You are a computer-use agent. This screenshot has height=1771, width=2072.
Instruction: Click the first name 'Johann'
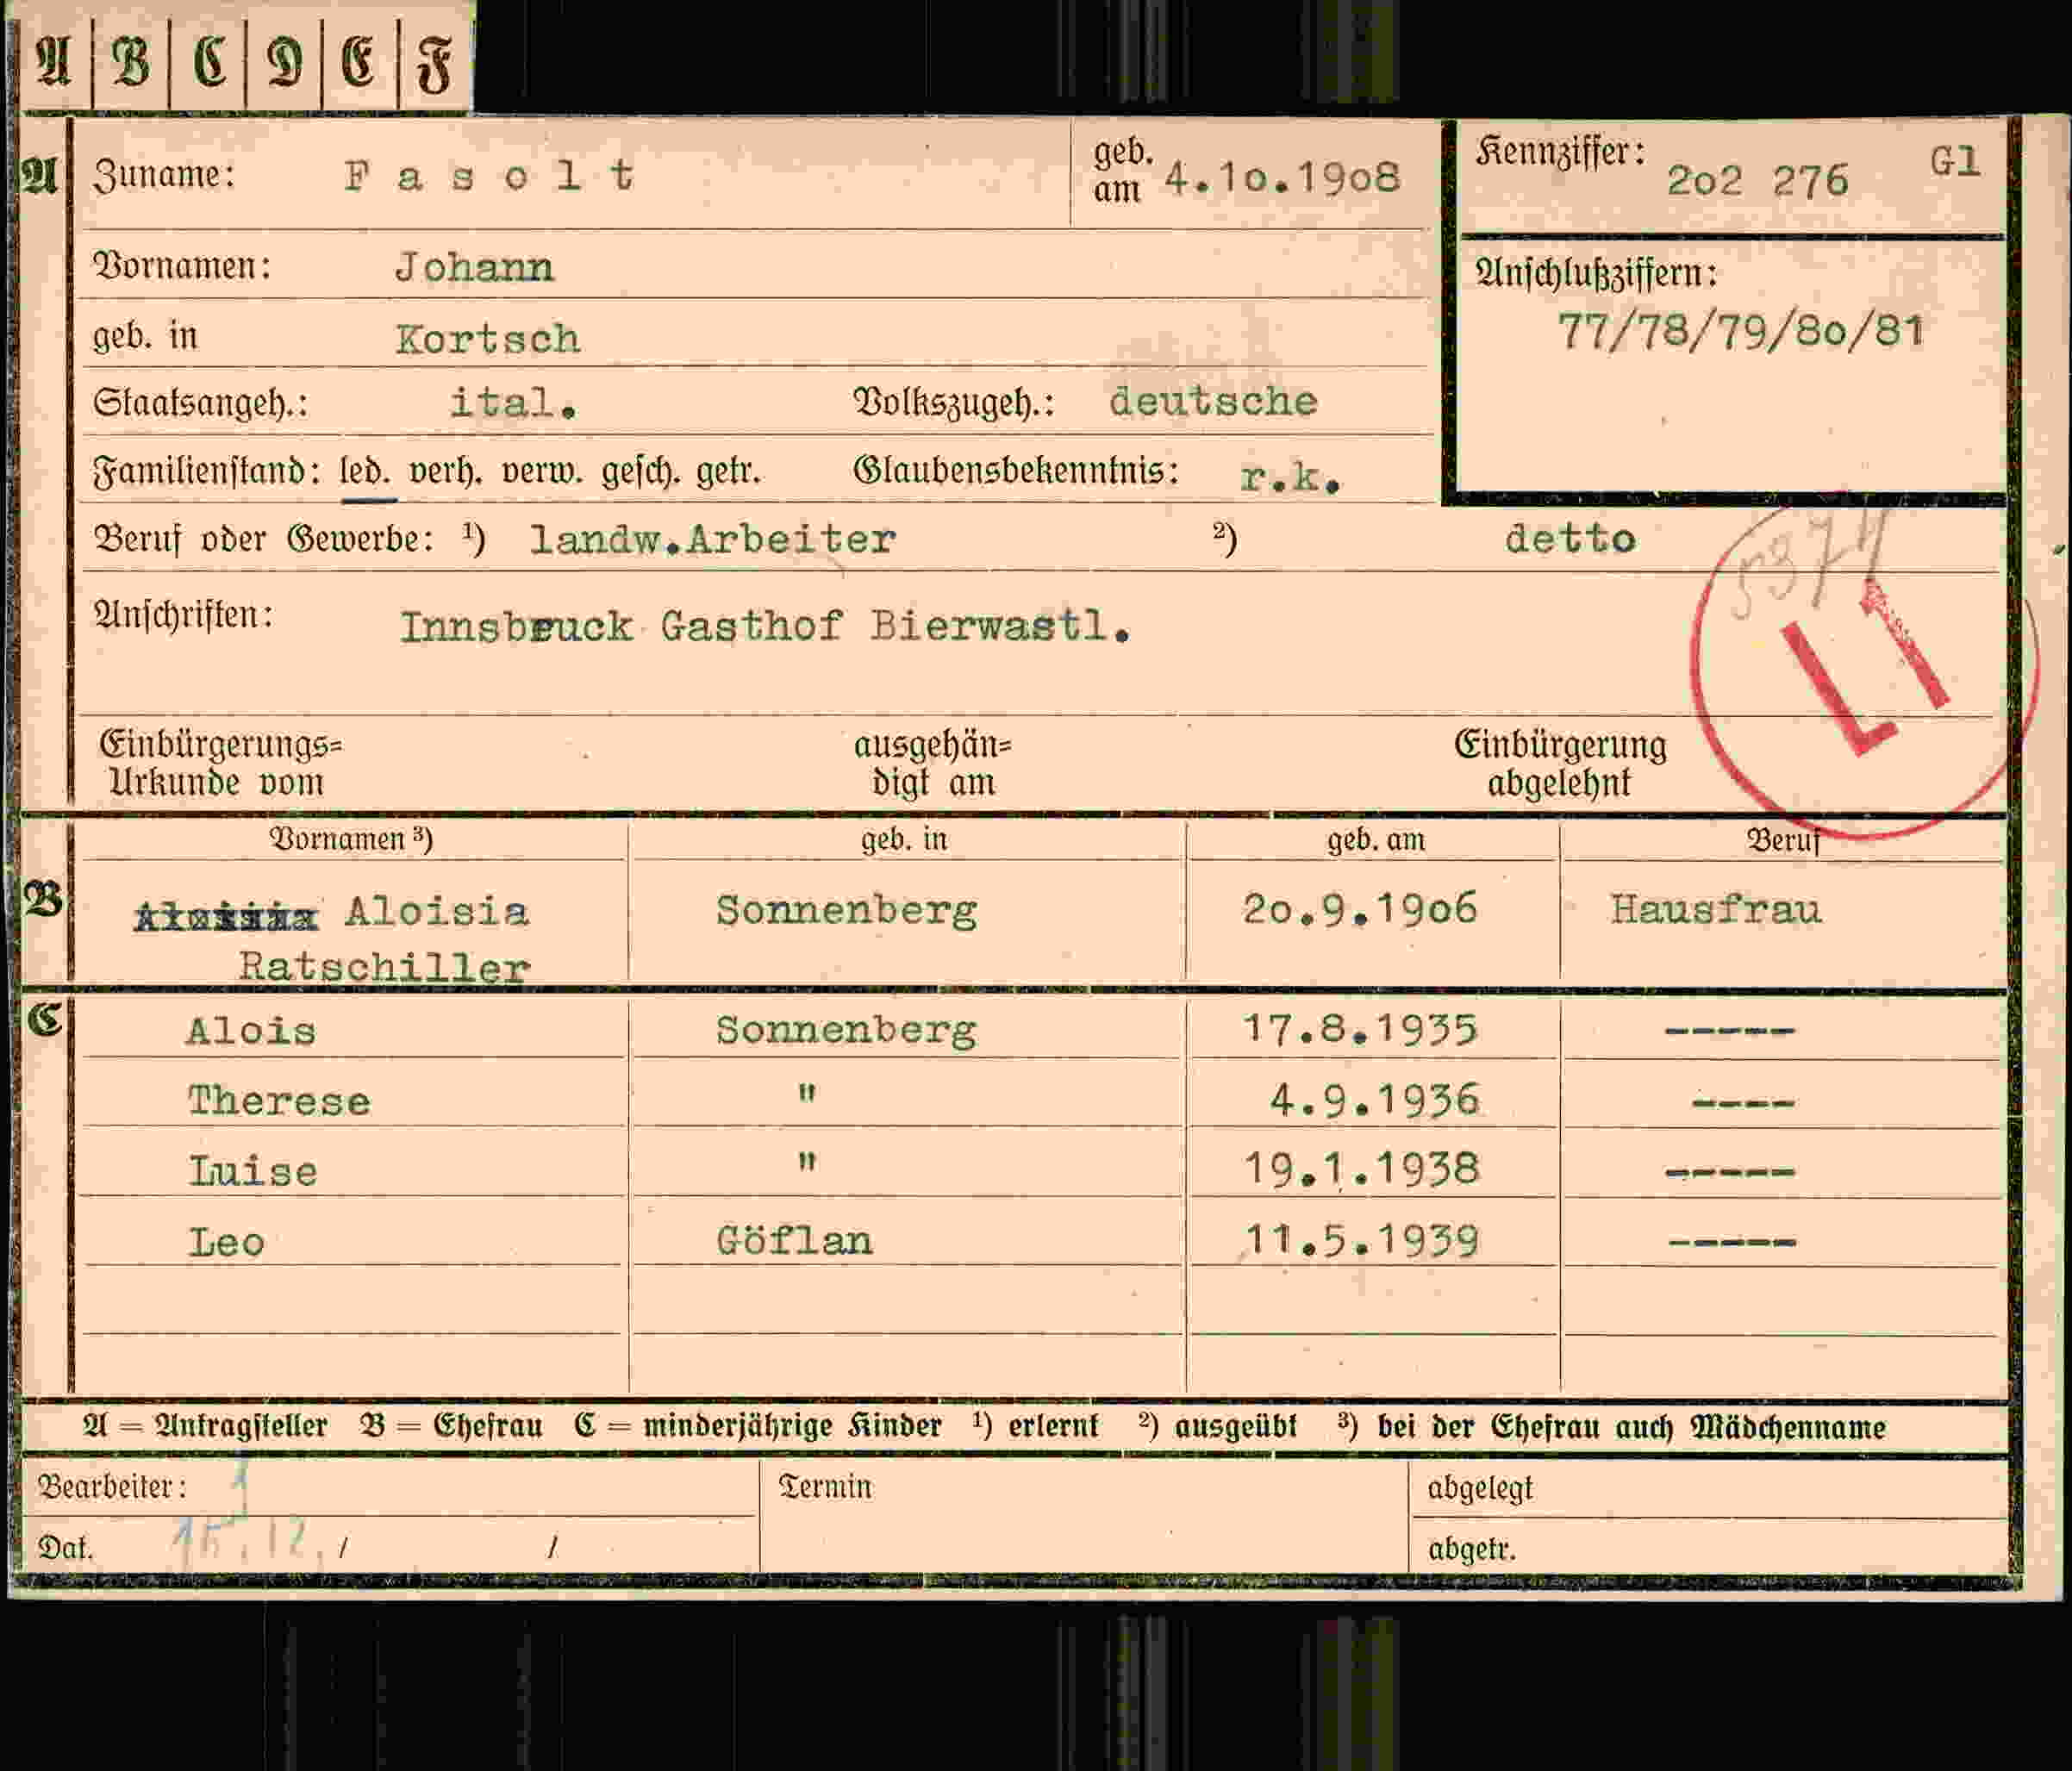(x=473, y=267)
